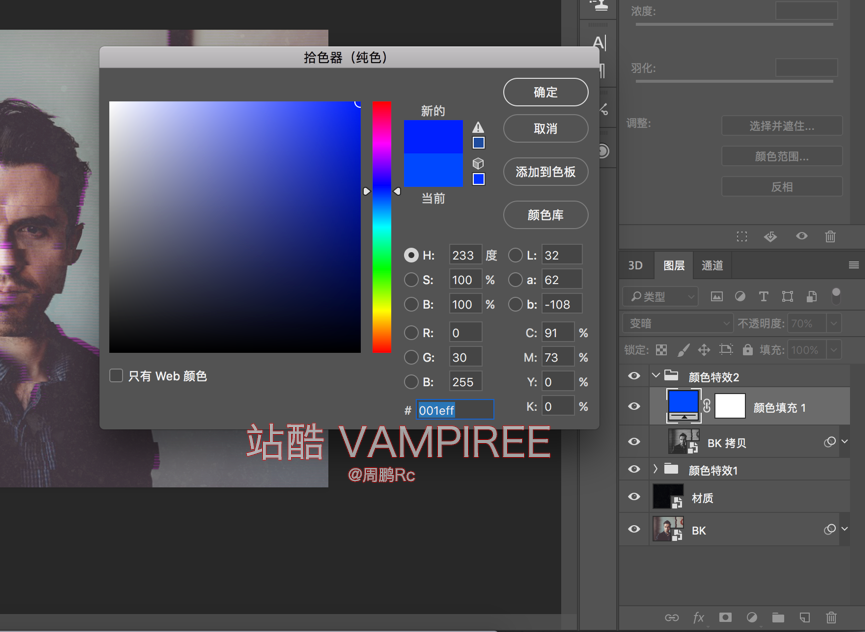Image resolution: width=865 pixels, height=632 pixels.
Task: Toggle the layer filter on/off switch
Action: pos(836,296)
